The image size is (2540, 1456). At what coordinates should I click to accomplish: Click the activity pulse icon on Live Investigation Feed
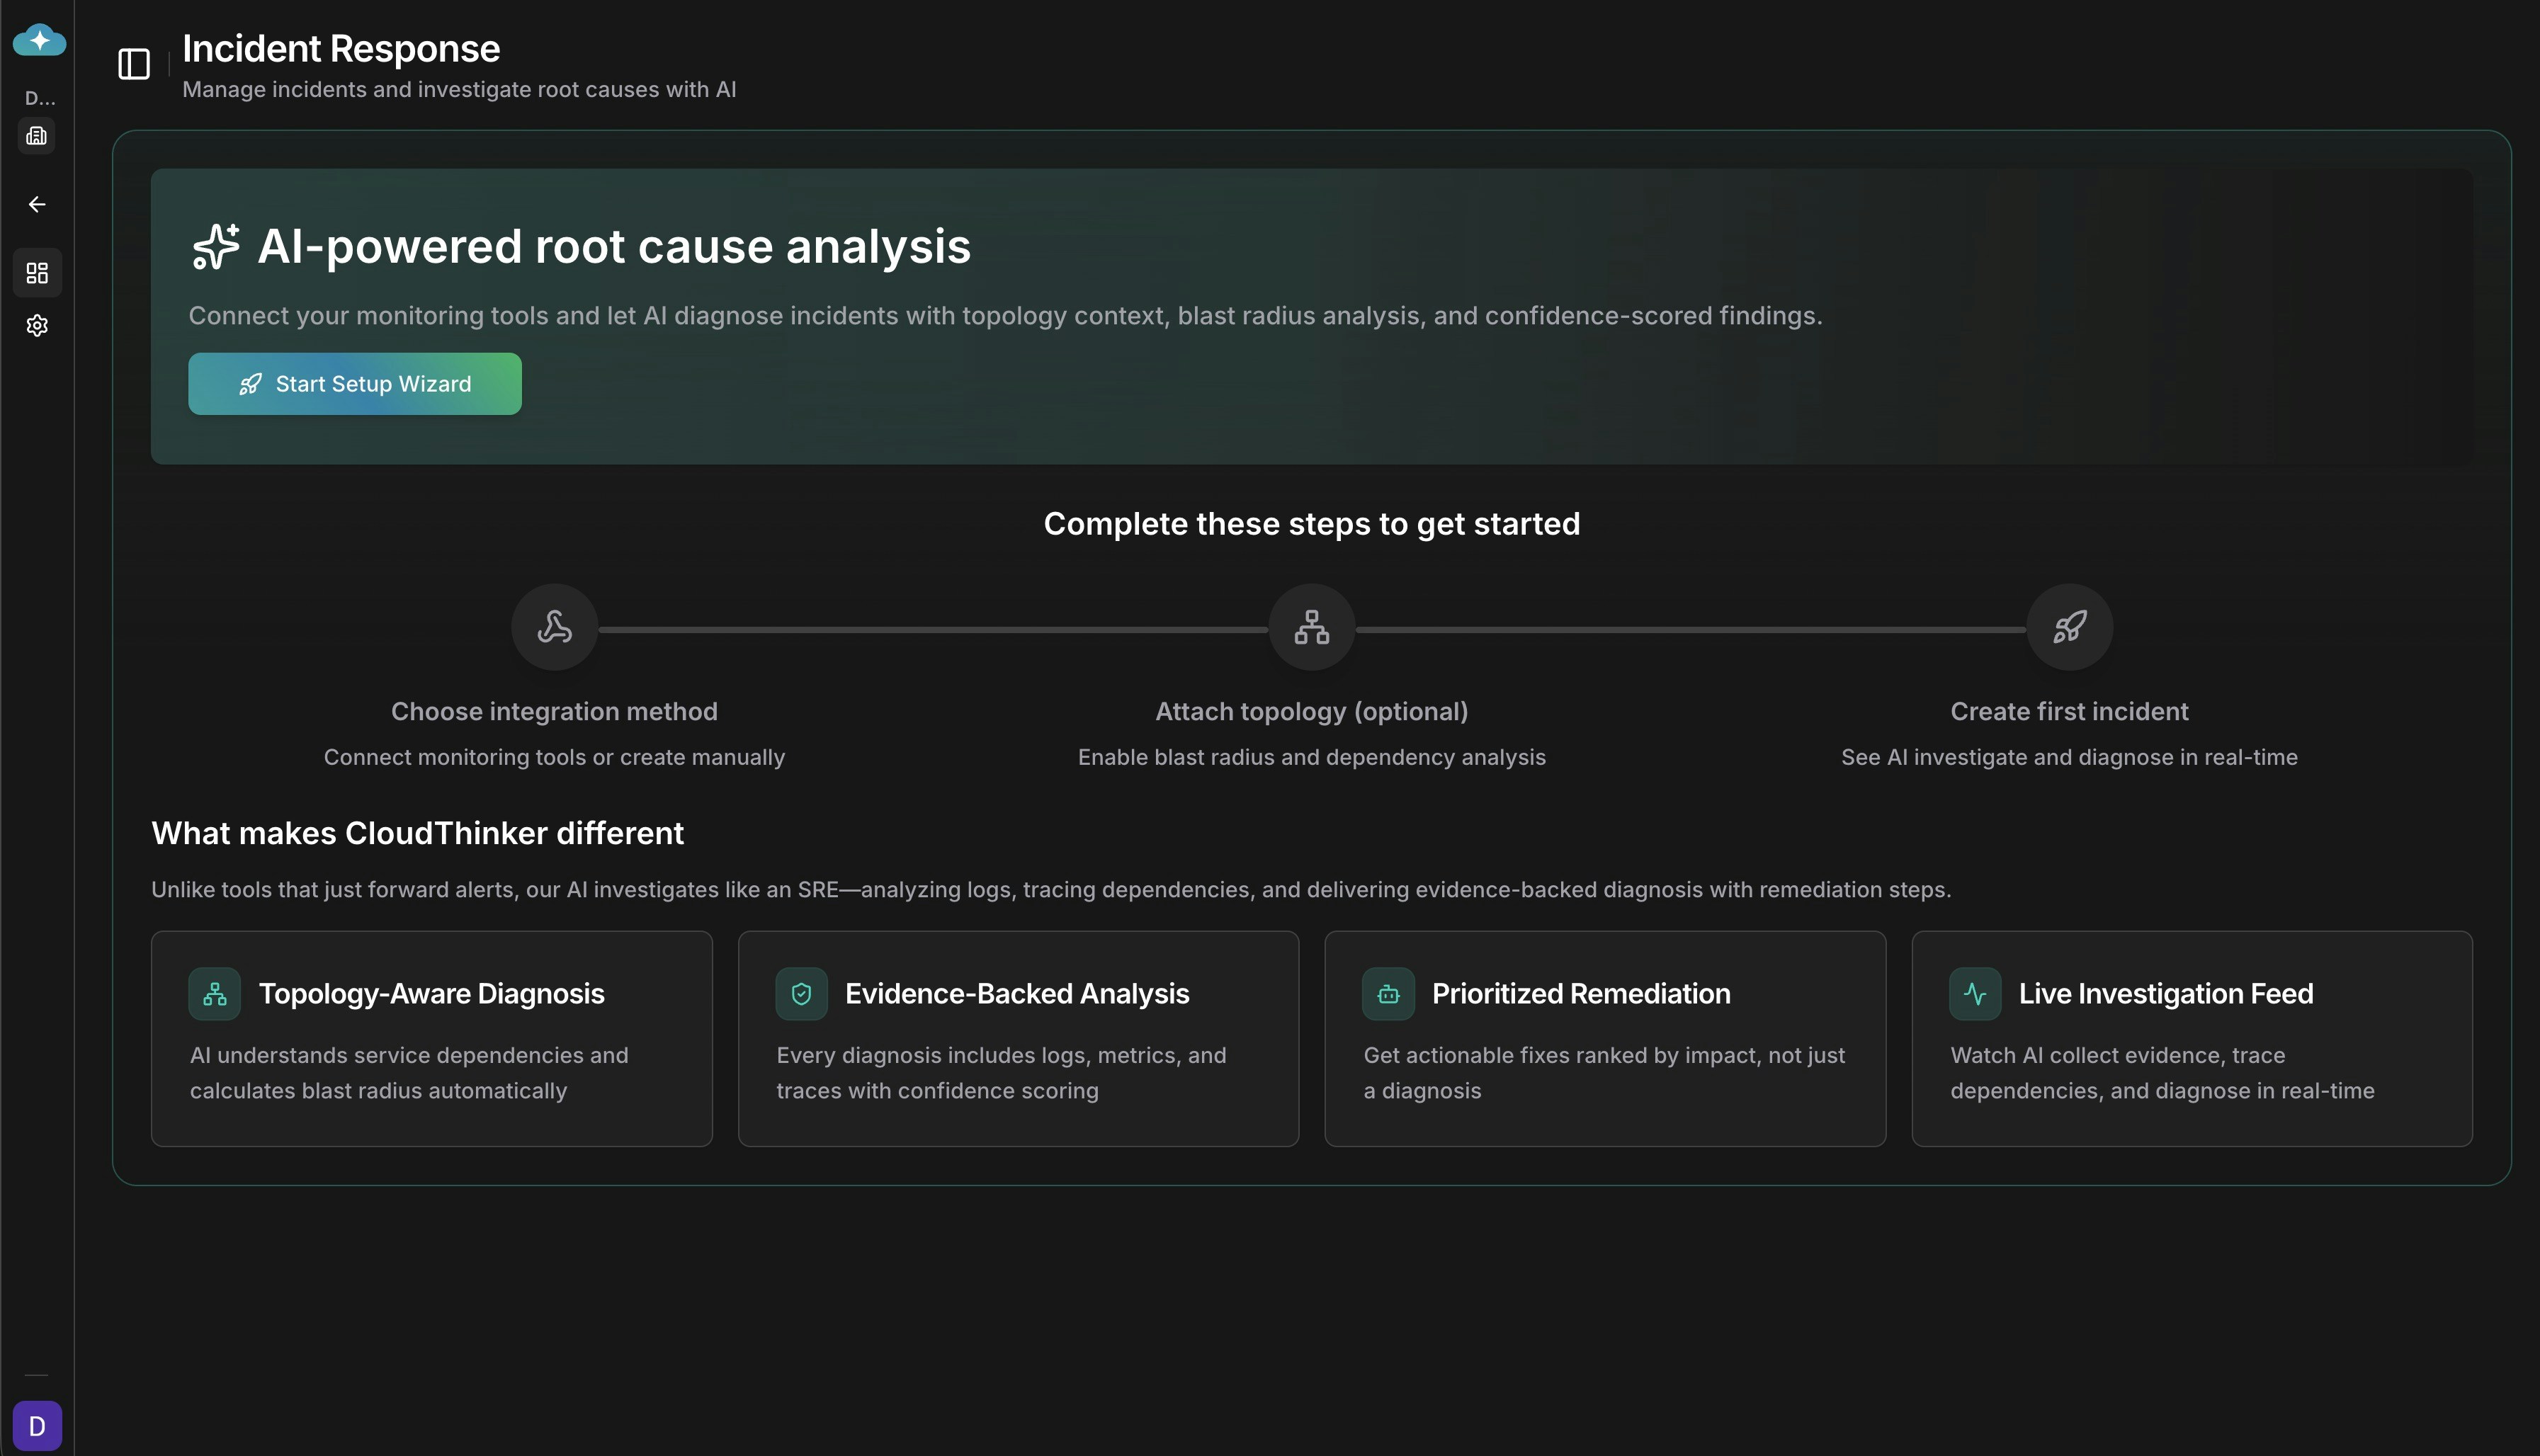(x=1975, y=993)
